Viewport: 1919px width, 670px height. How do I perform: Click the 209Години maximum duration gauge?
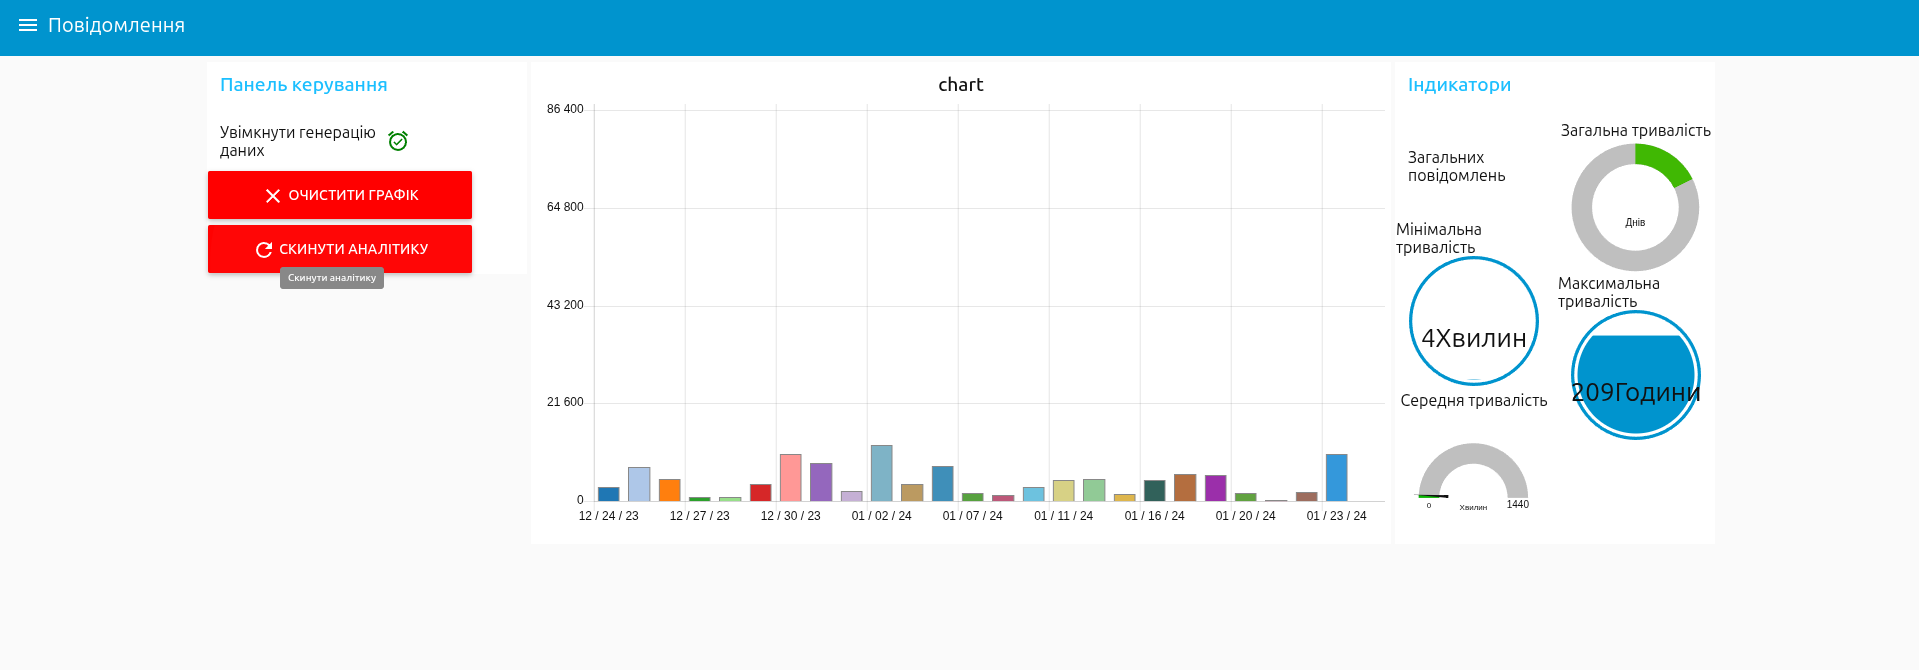(x=1635, y=375)
